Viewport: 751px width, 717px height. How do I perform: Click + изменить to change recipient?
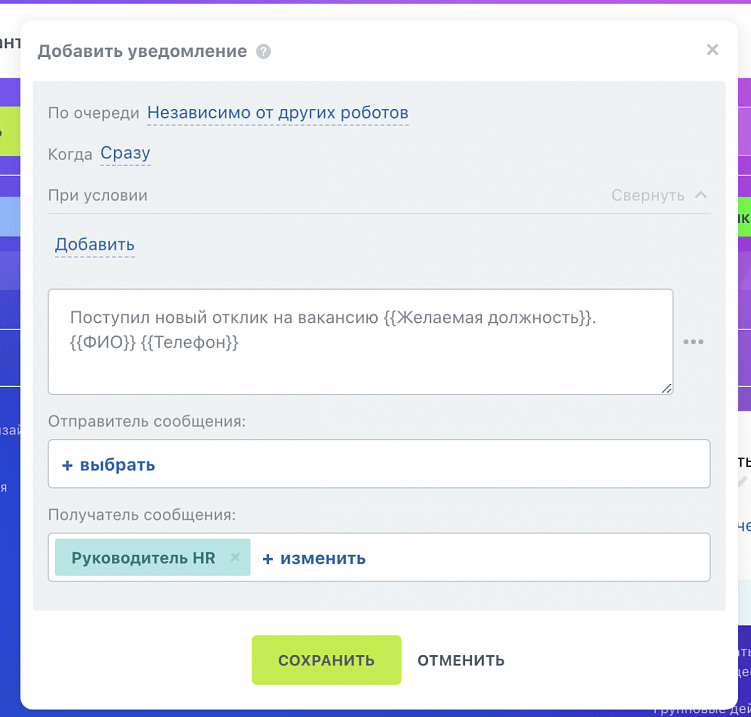click(x=314, y=558)
